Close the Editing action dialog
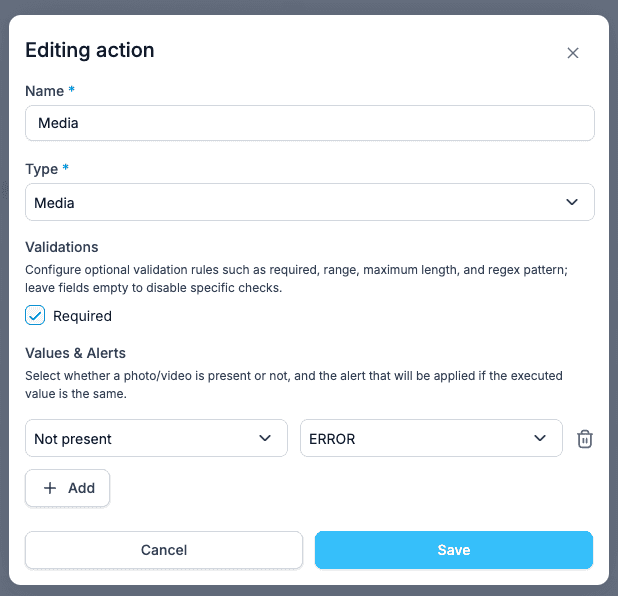 click(573, 53)
